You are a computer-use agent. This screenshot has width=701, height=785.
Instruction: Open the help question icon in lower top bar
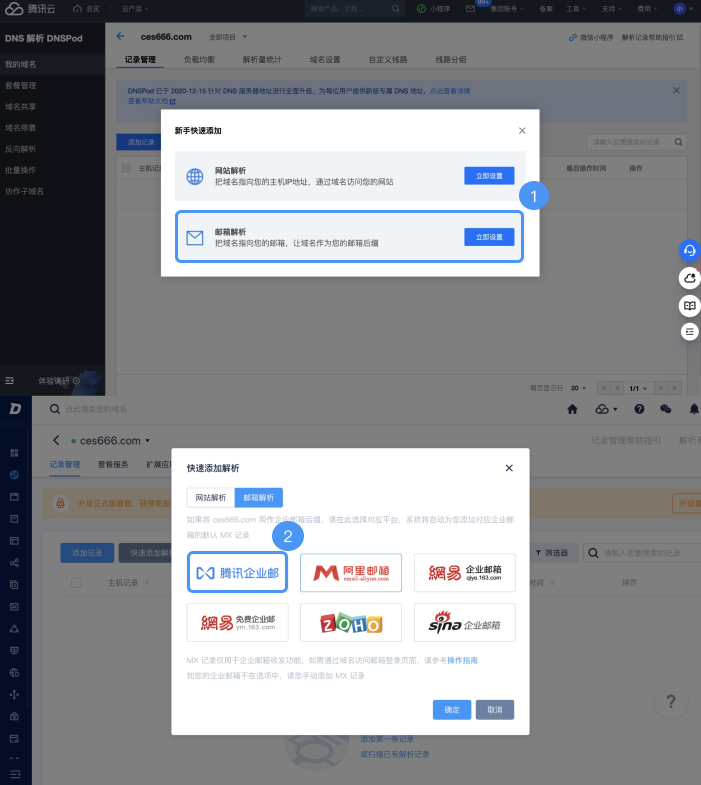639,410
